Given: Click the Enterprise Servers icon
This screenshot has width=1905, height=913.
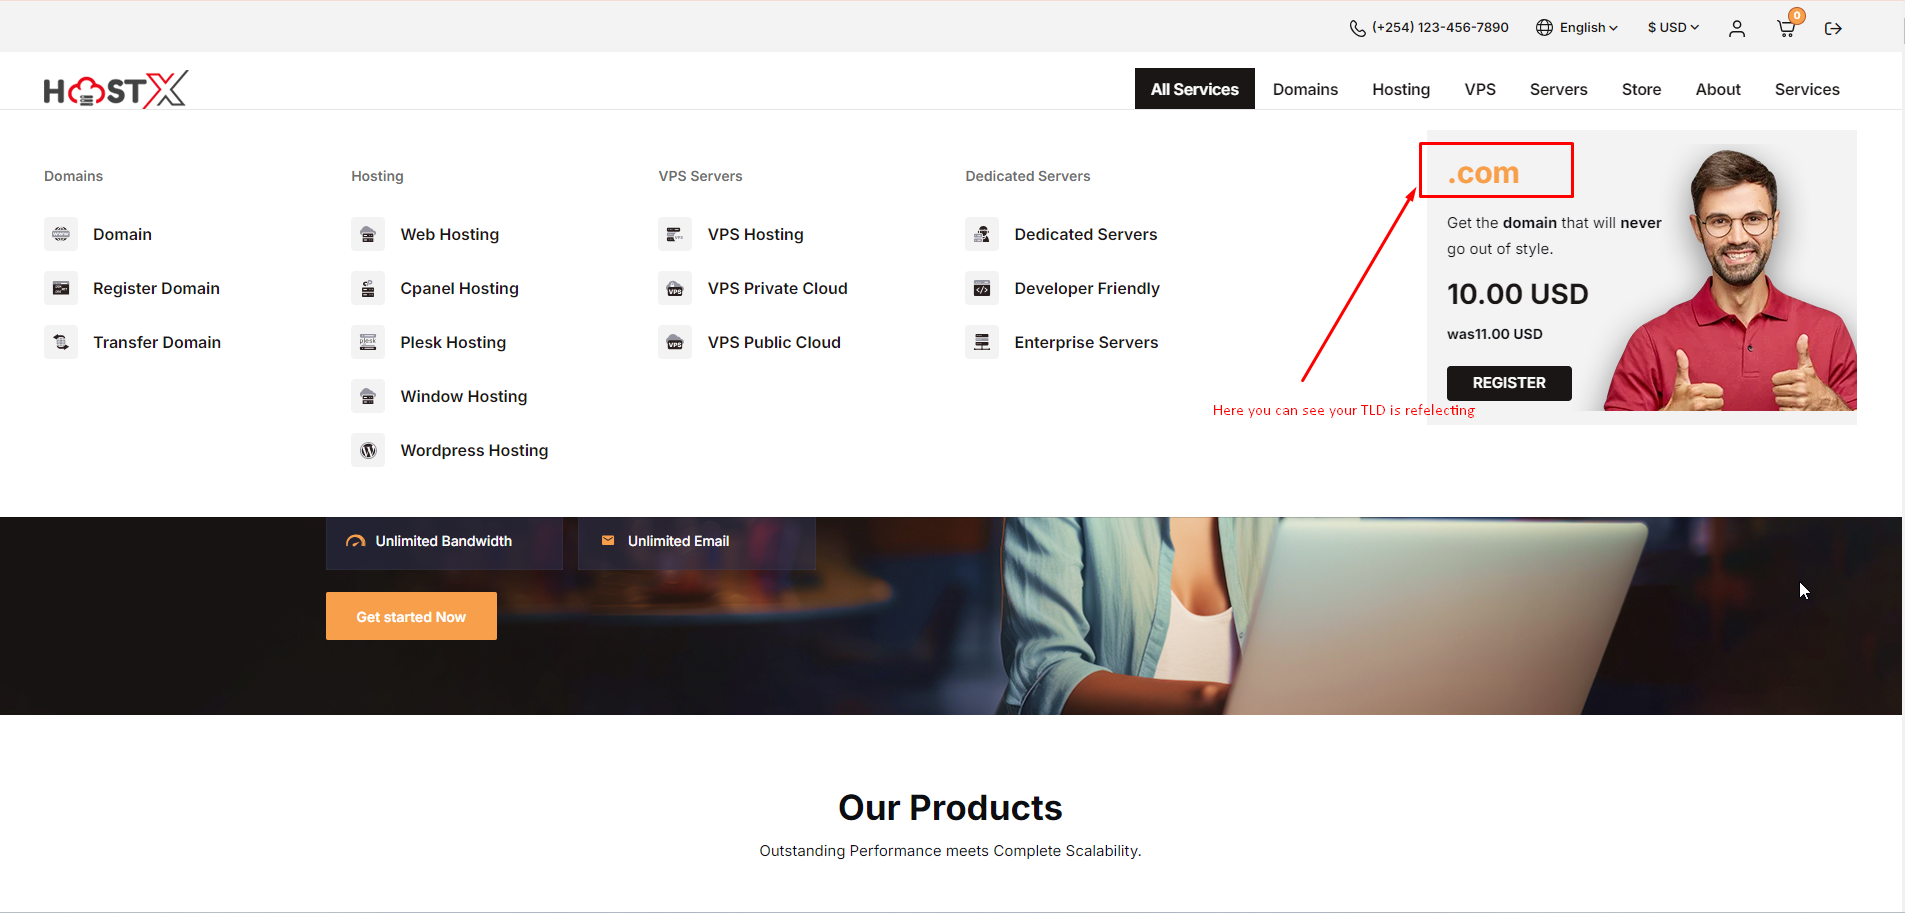Looking at the screenshot, I should coord(982,343).
